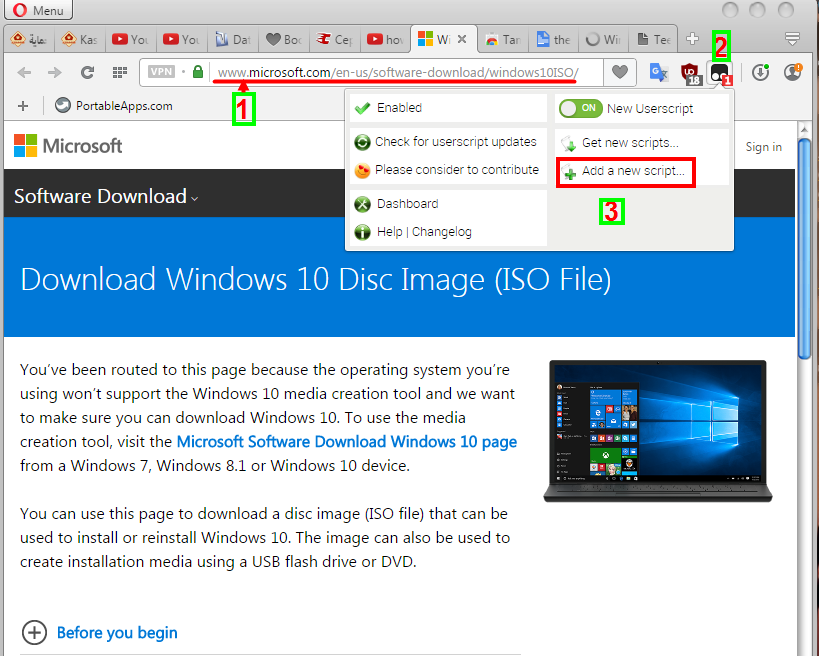Screen dimensions: 819x656
Task: Go forward with the forward arrow
Action: 54,72
